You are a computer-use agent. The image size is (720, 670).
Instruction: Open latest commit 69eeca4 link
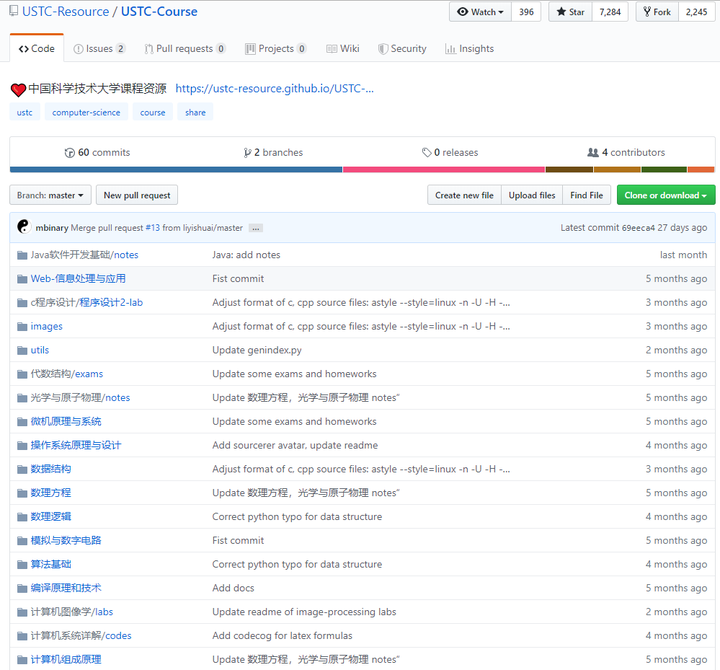click(638, 228)
